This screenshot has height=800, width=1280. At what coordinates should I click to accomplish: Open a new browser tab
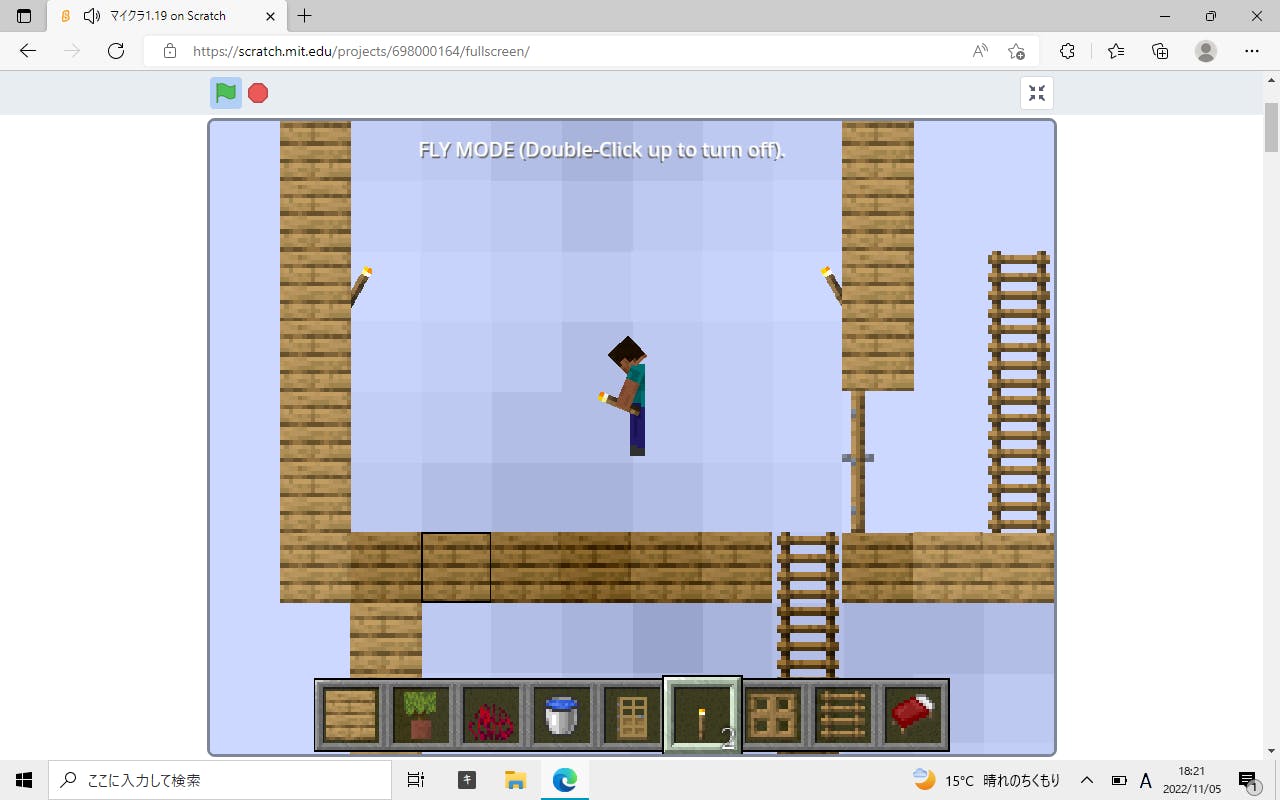[x=305, y=16]
